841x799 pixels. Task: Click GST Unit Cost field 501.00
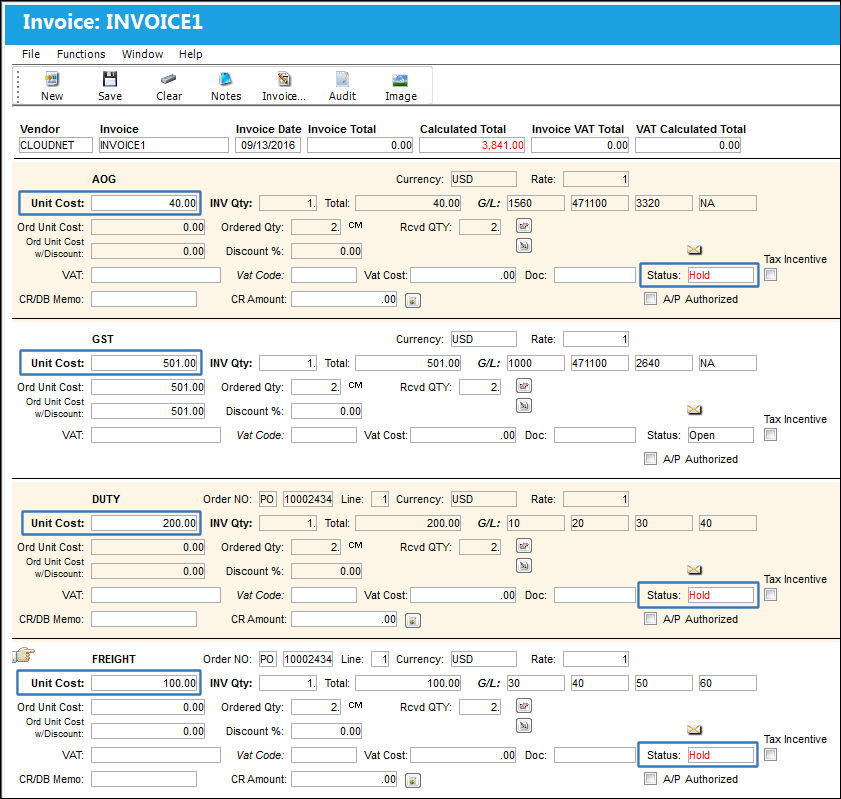click(144, 363)
